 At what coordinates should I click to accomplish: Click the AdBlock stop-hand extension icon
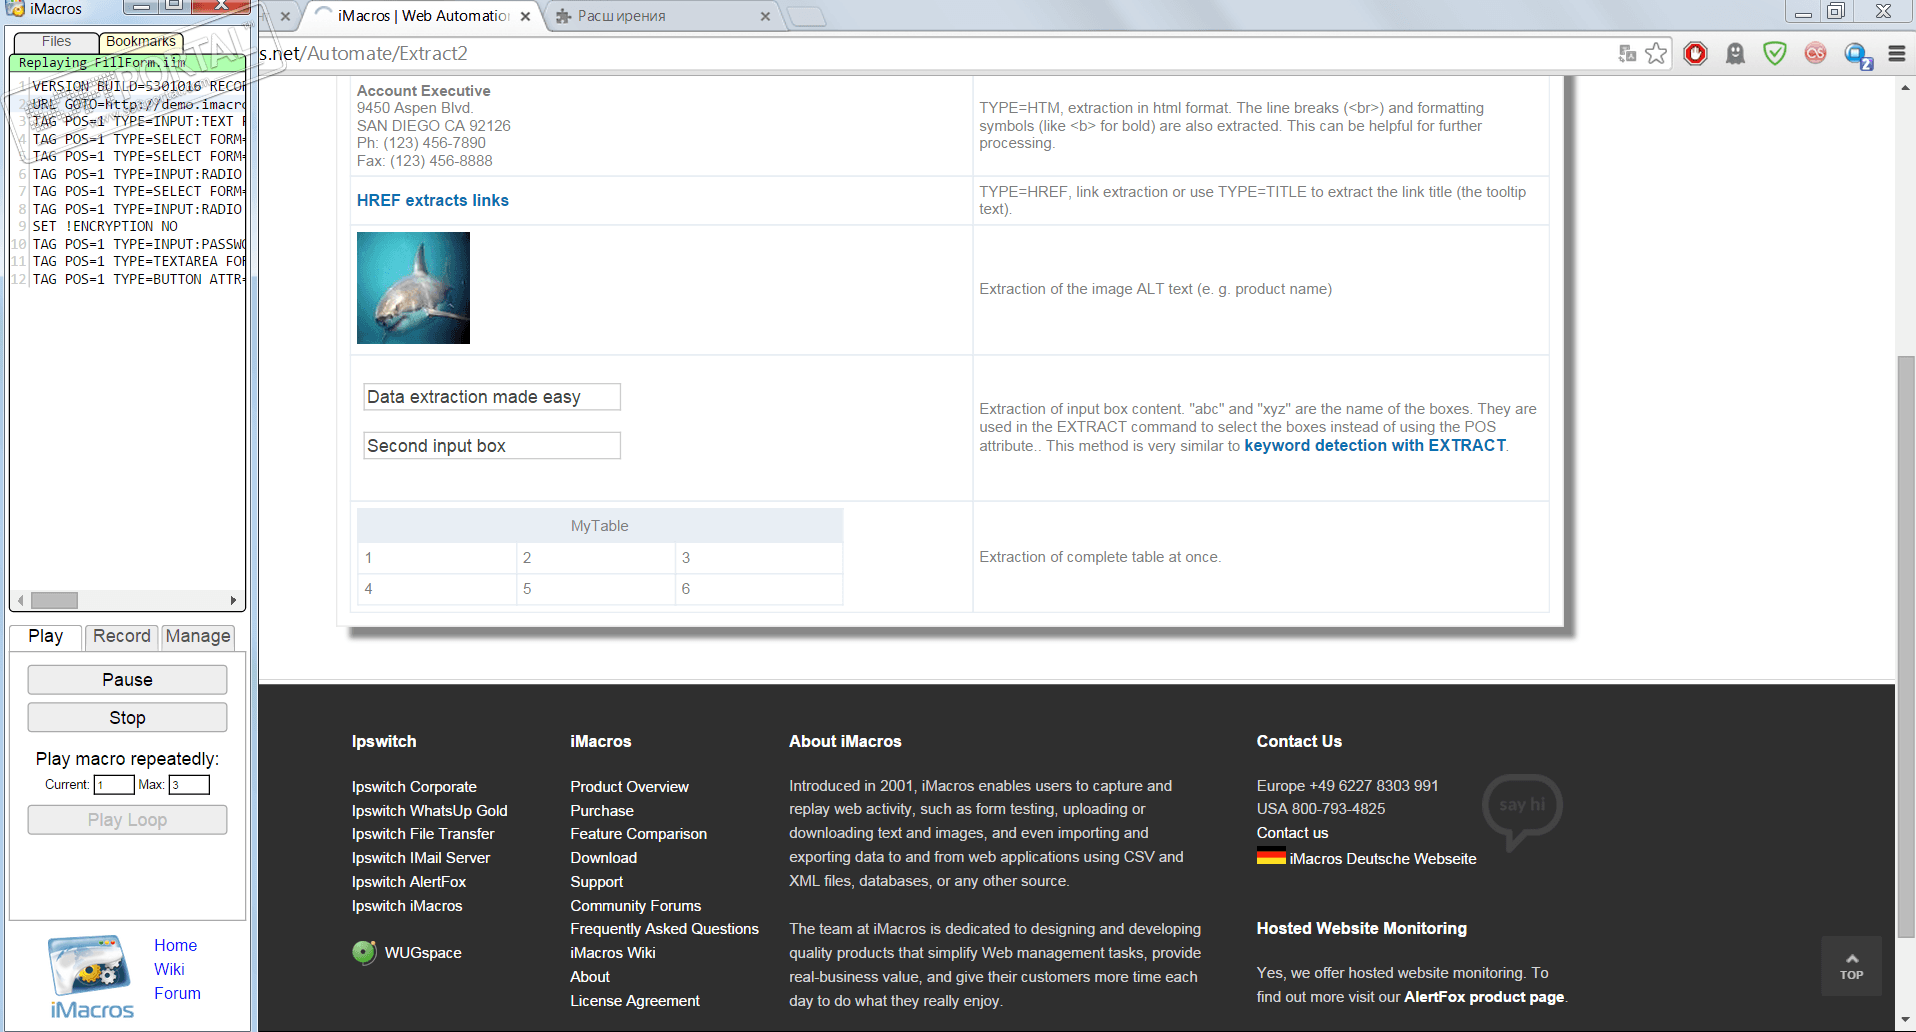(x=1695, y=53)
